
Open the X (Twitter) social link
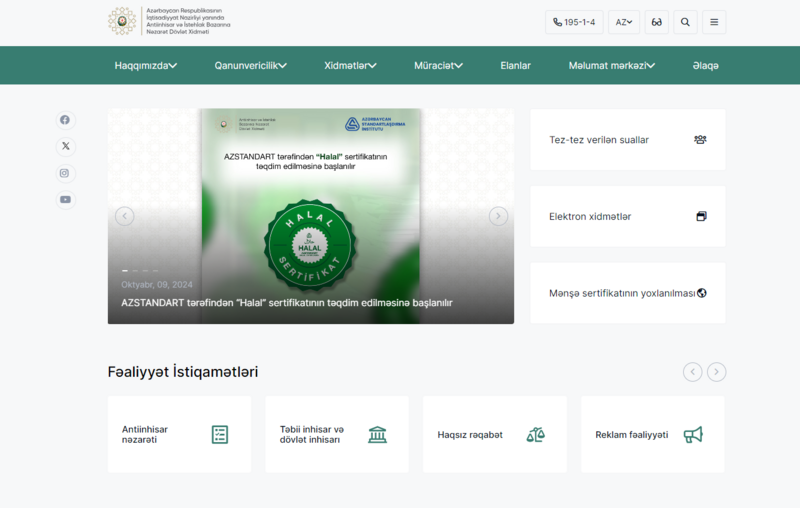pos(65,146)
